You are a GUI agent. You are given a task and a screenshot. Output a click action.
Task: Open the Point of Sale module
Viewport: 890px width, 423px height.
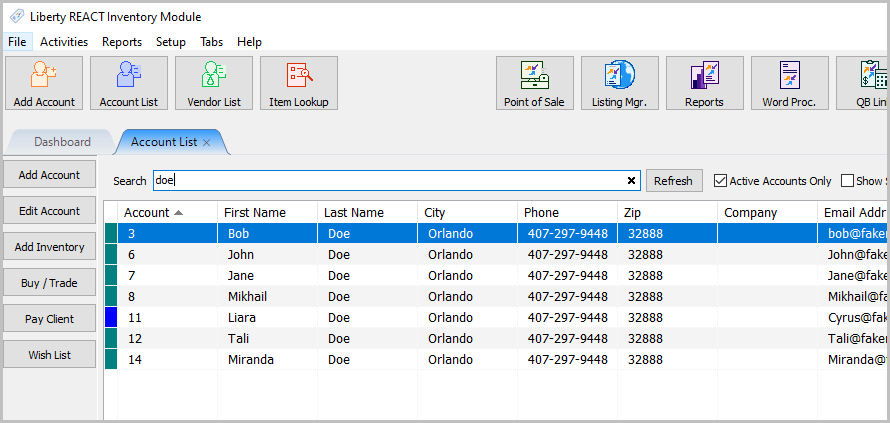[x=535, y=83]
